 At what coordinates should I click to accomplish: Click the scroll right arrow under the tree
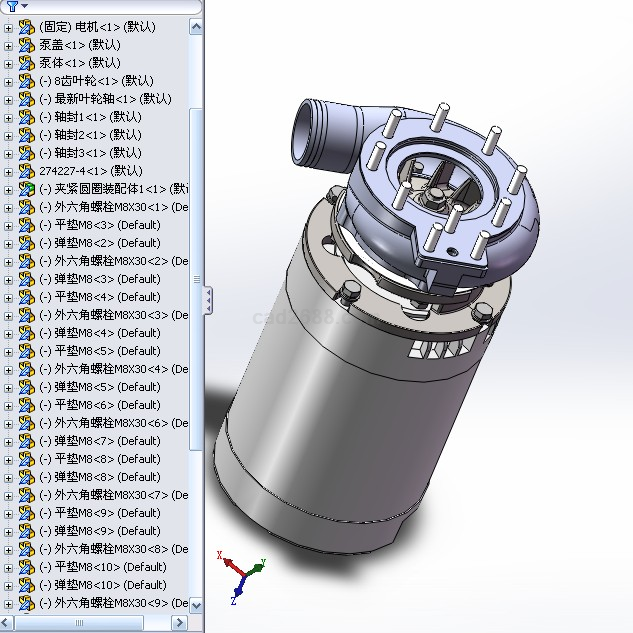pos(179,622)
